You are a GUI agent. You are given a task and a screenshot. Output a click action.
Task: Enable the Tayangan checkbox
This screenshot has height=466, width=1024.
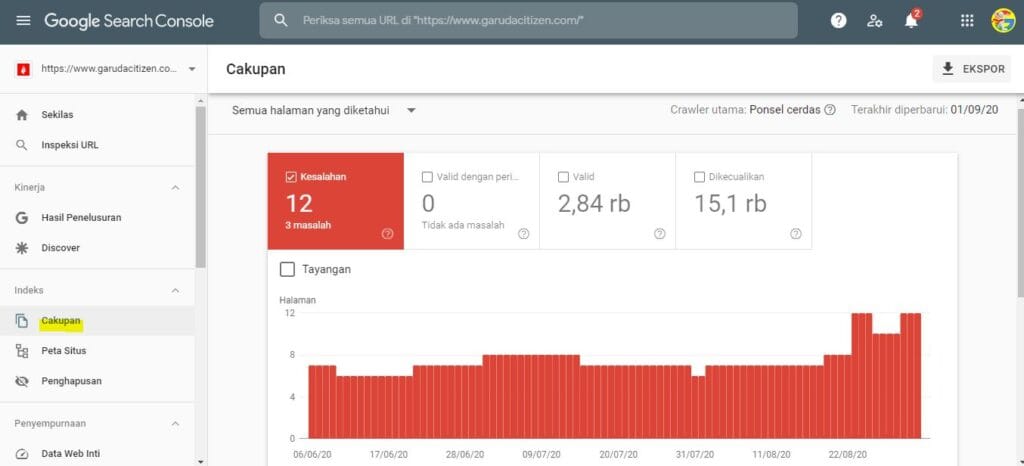click(x=287, y=270)
